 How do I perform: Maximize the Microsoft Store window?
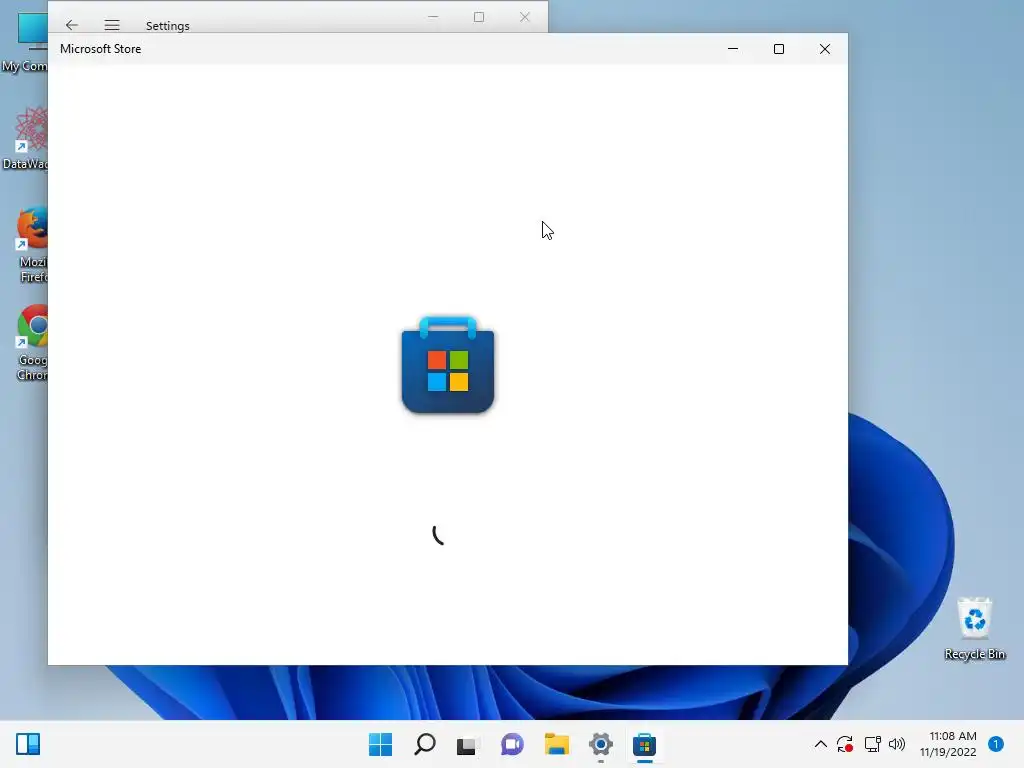point(778,49)
